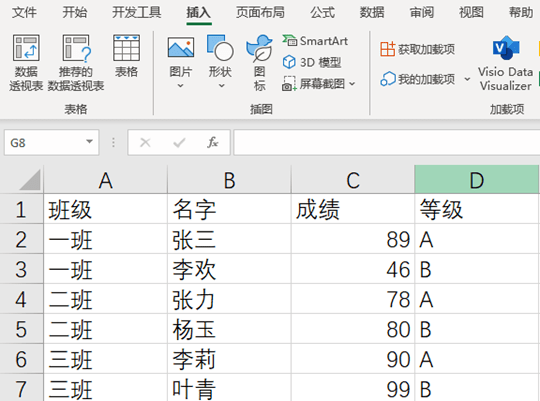This screenshot has width=540, height=401.
Task: Insert a Table (表格)
Action: point(126,56)
